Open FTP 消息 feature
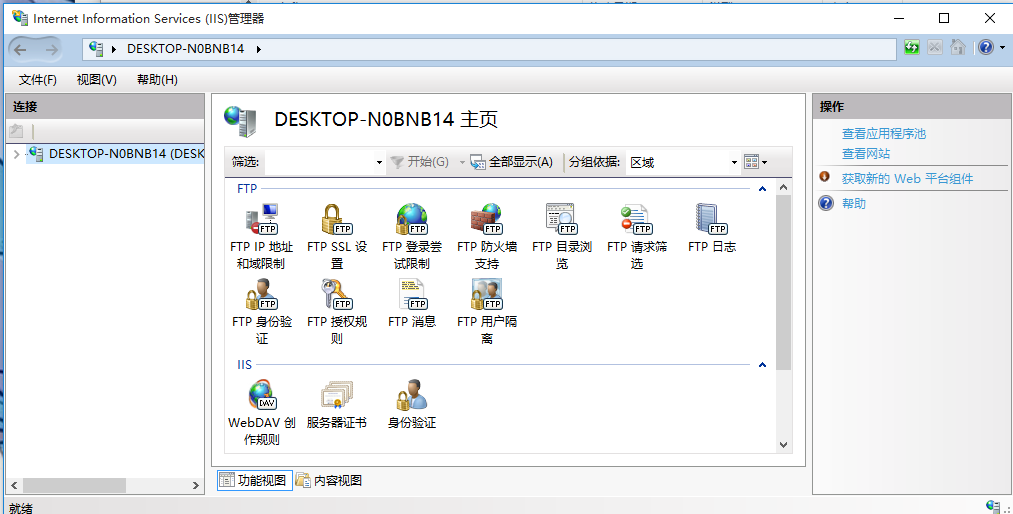This screenshot has width=1013, height=514. coord(412,303)
